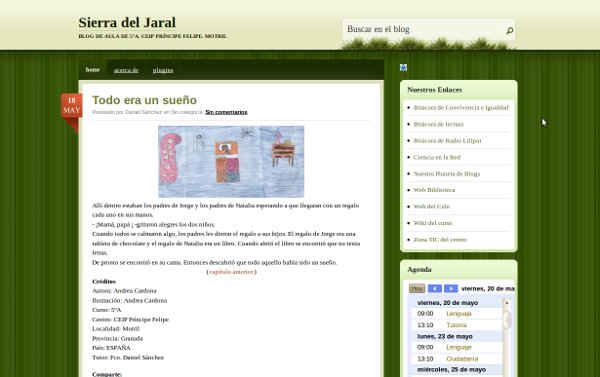Click the agenda list scrollbar handle
Image resolution: width=600 pixels, height=377 pixels.
(x=507, y=320)
